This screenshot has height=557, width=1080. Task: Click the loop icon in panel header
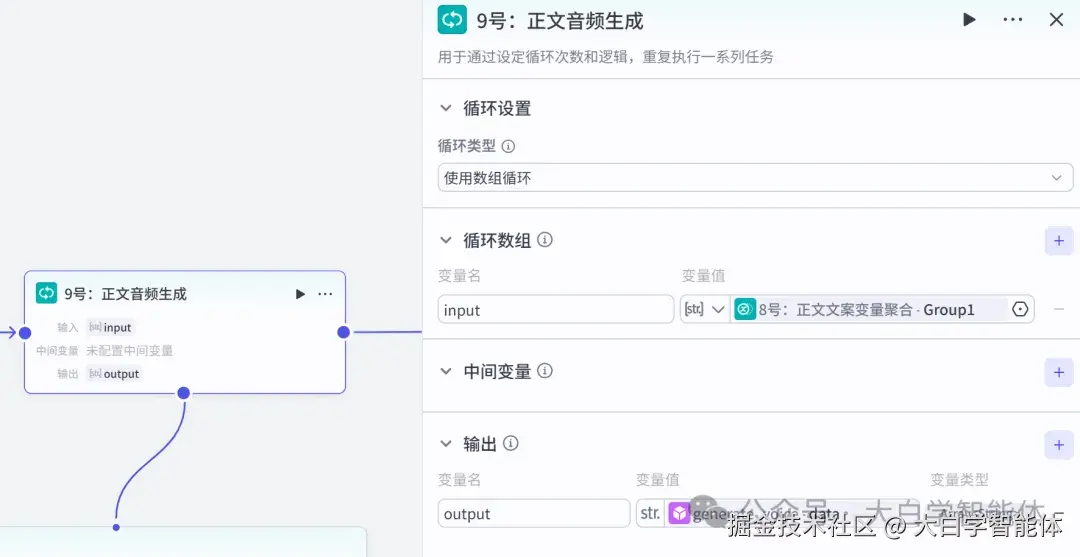click(452, 20)
